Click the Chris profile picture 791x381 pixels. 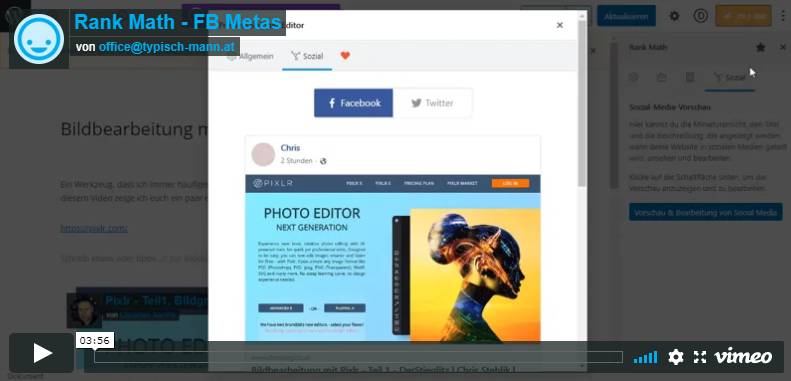[x=263, y=154]
